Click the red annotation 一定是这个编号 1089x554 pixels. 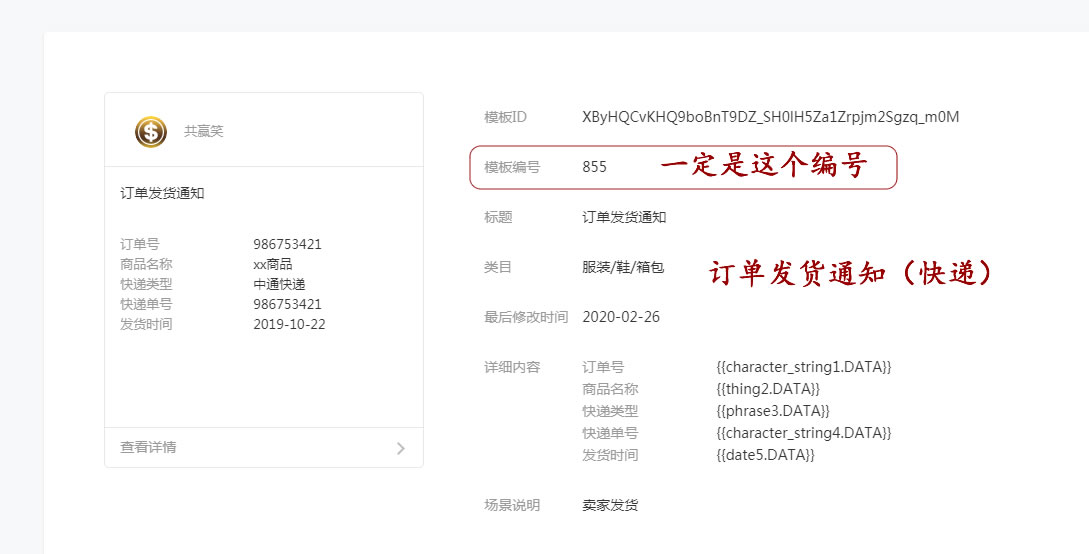pyautogui.click(x=763, y=166)
